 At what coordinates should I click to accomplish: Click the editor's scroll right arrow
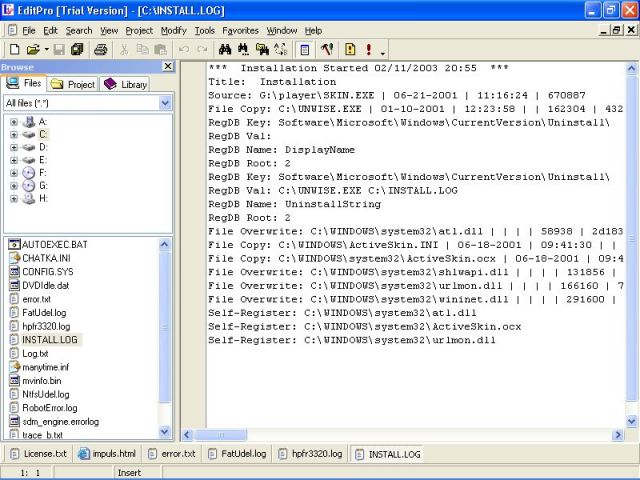coord(618,435)
